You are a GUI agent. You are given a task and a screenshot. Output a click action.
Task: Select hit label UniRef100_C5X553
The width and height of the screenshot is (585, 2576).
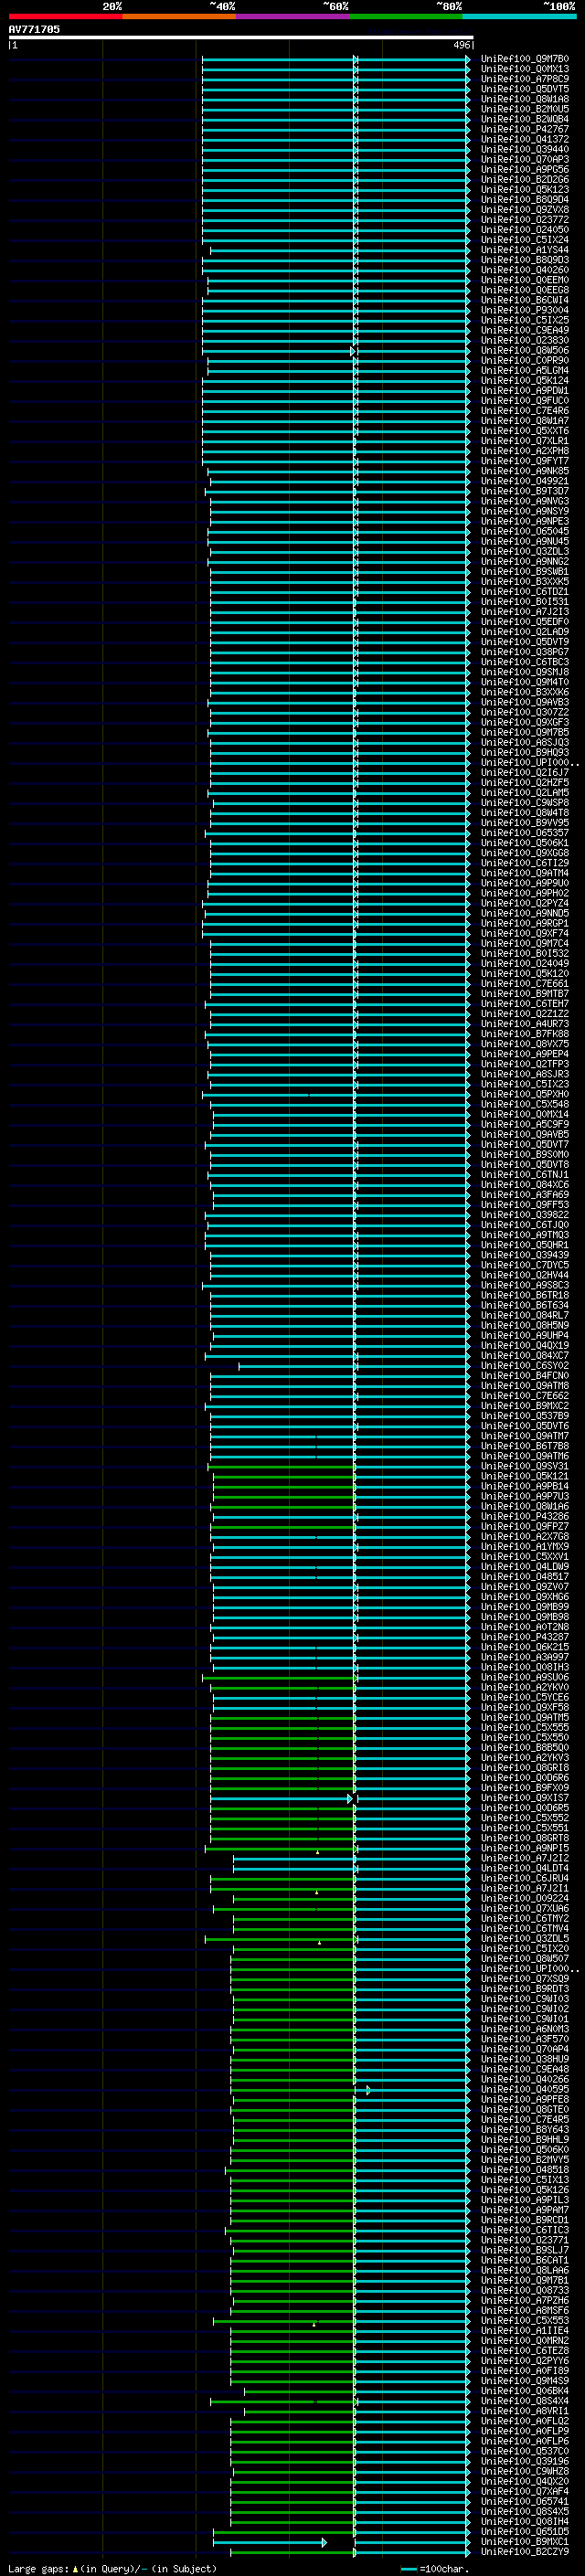click(525, 2321)
